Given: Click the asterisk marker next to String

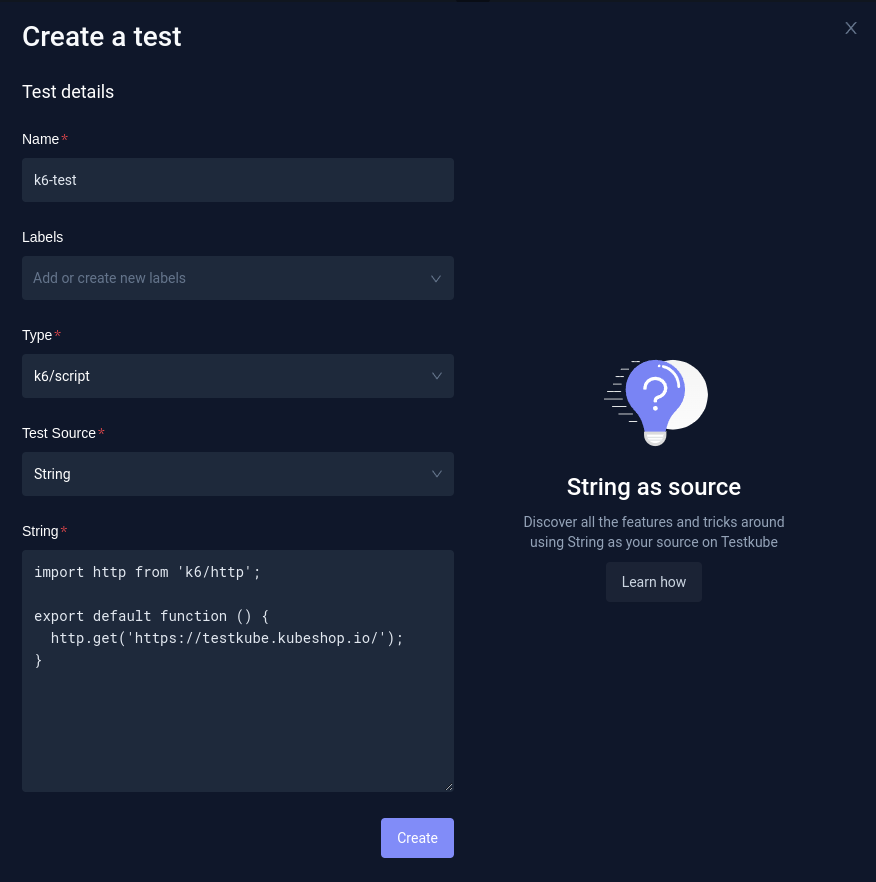Looking at the screenshot, I should (x=63, y=531).
